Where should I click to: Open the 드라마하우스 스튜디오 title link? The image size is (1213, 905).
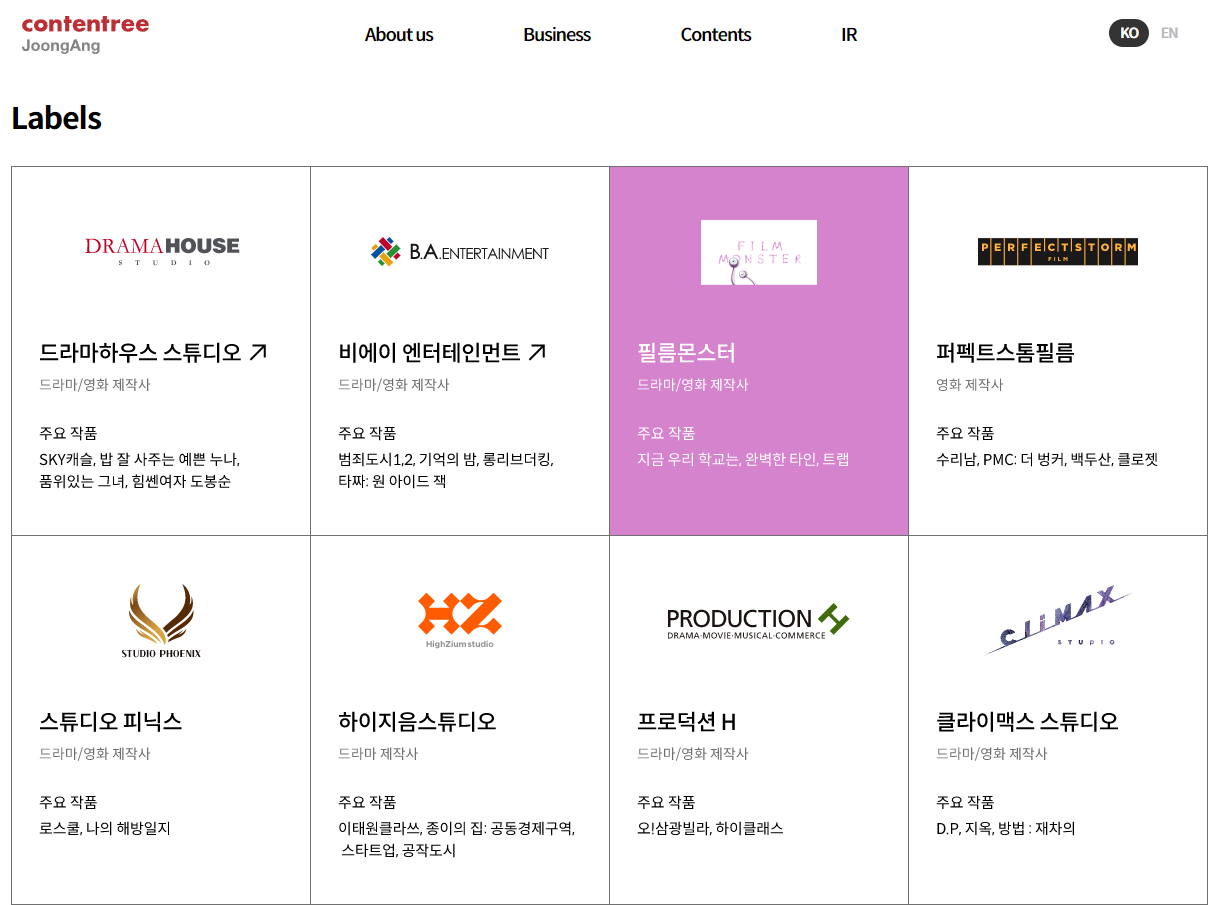tap(141, 353)
